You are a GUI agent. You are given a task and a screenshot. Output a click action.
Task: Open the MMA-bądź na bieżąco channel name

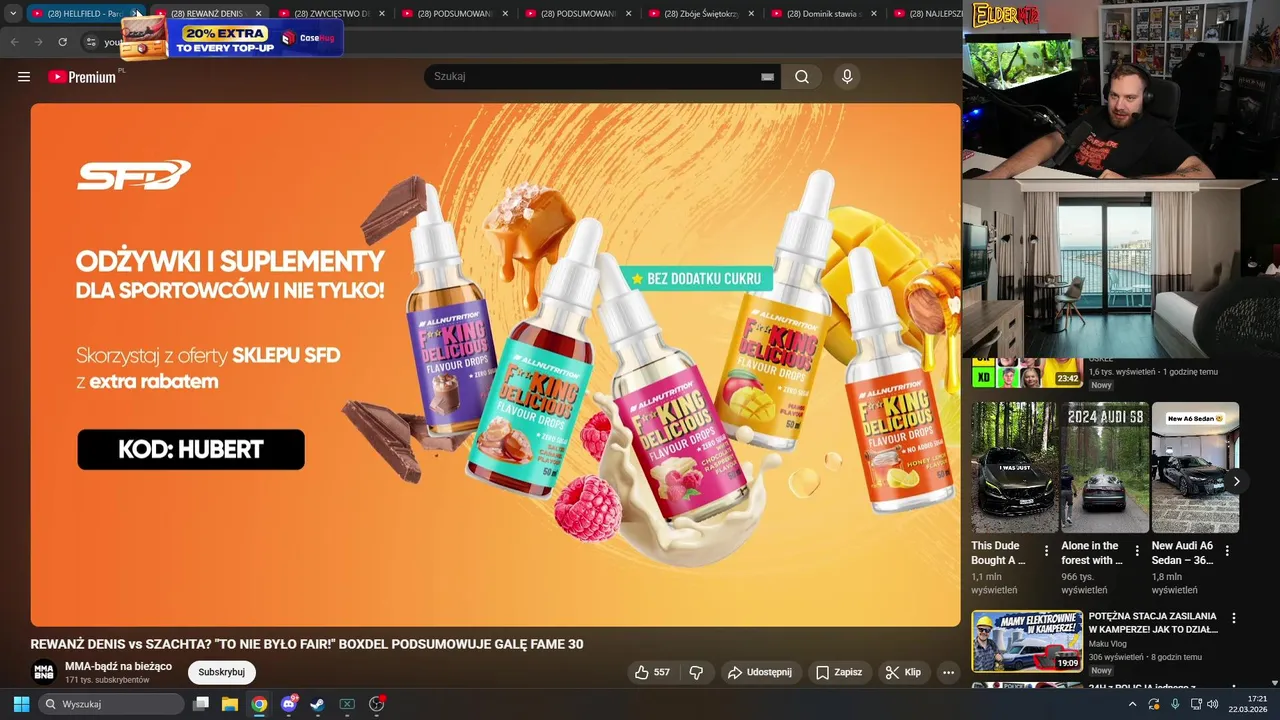118,666
